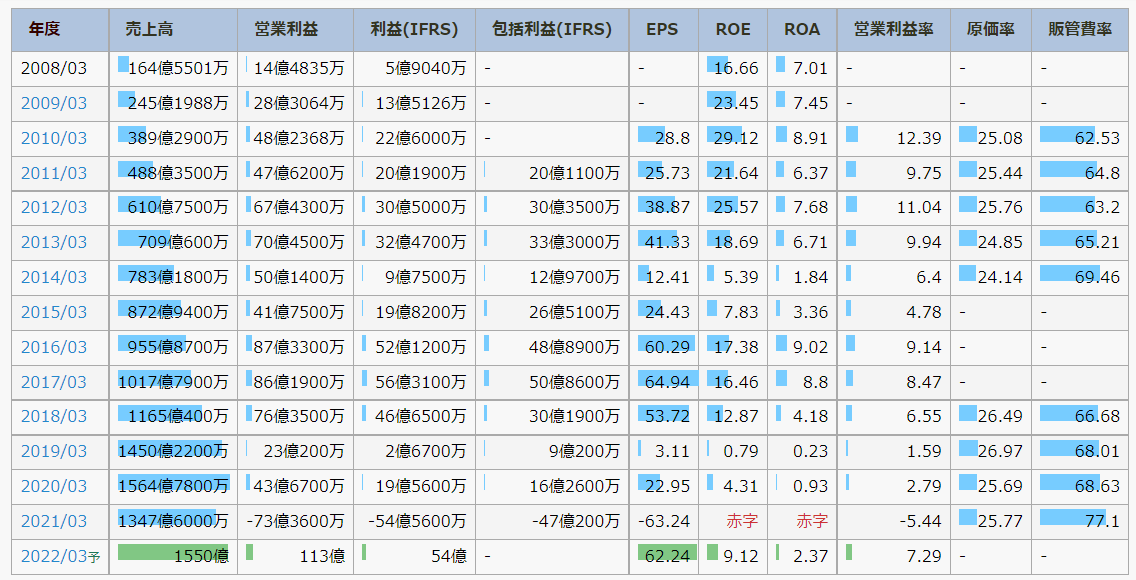
Task: Select SG&A ratio 77.1
Action: [1103, 521]
